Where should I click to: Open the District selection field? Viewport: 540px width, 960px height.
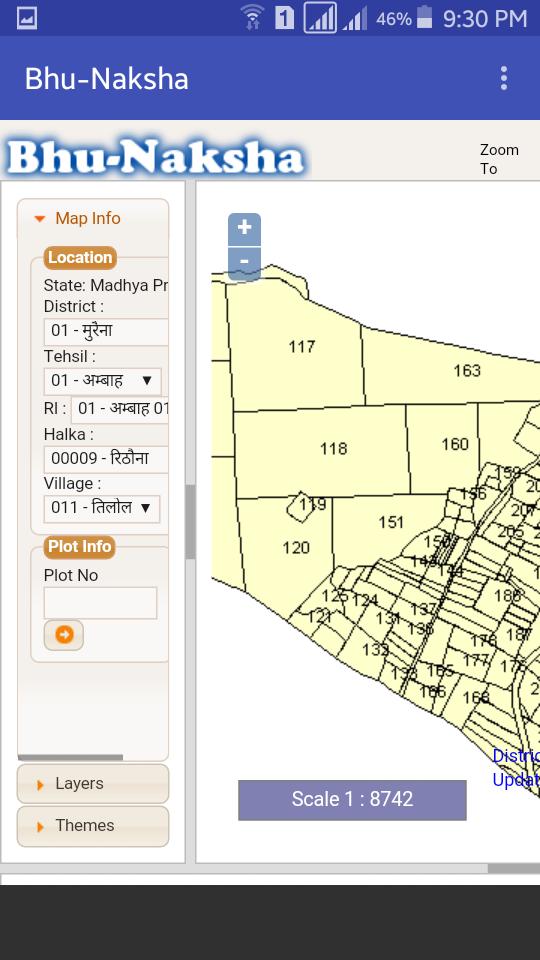coord(106,331)
